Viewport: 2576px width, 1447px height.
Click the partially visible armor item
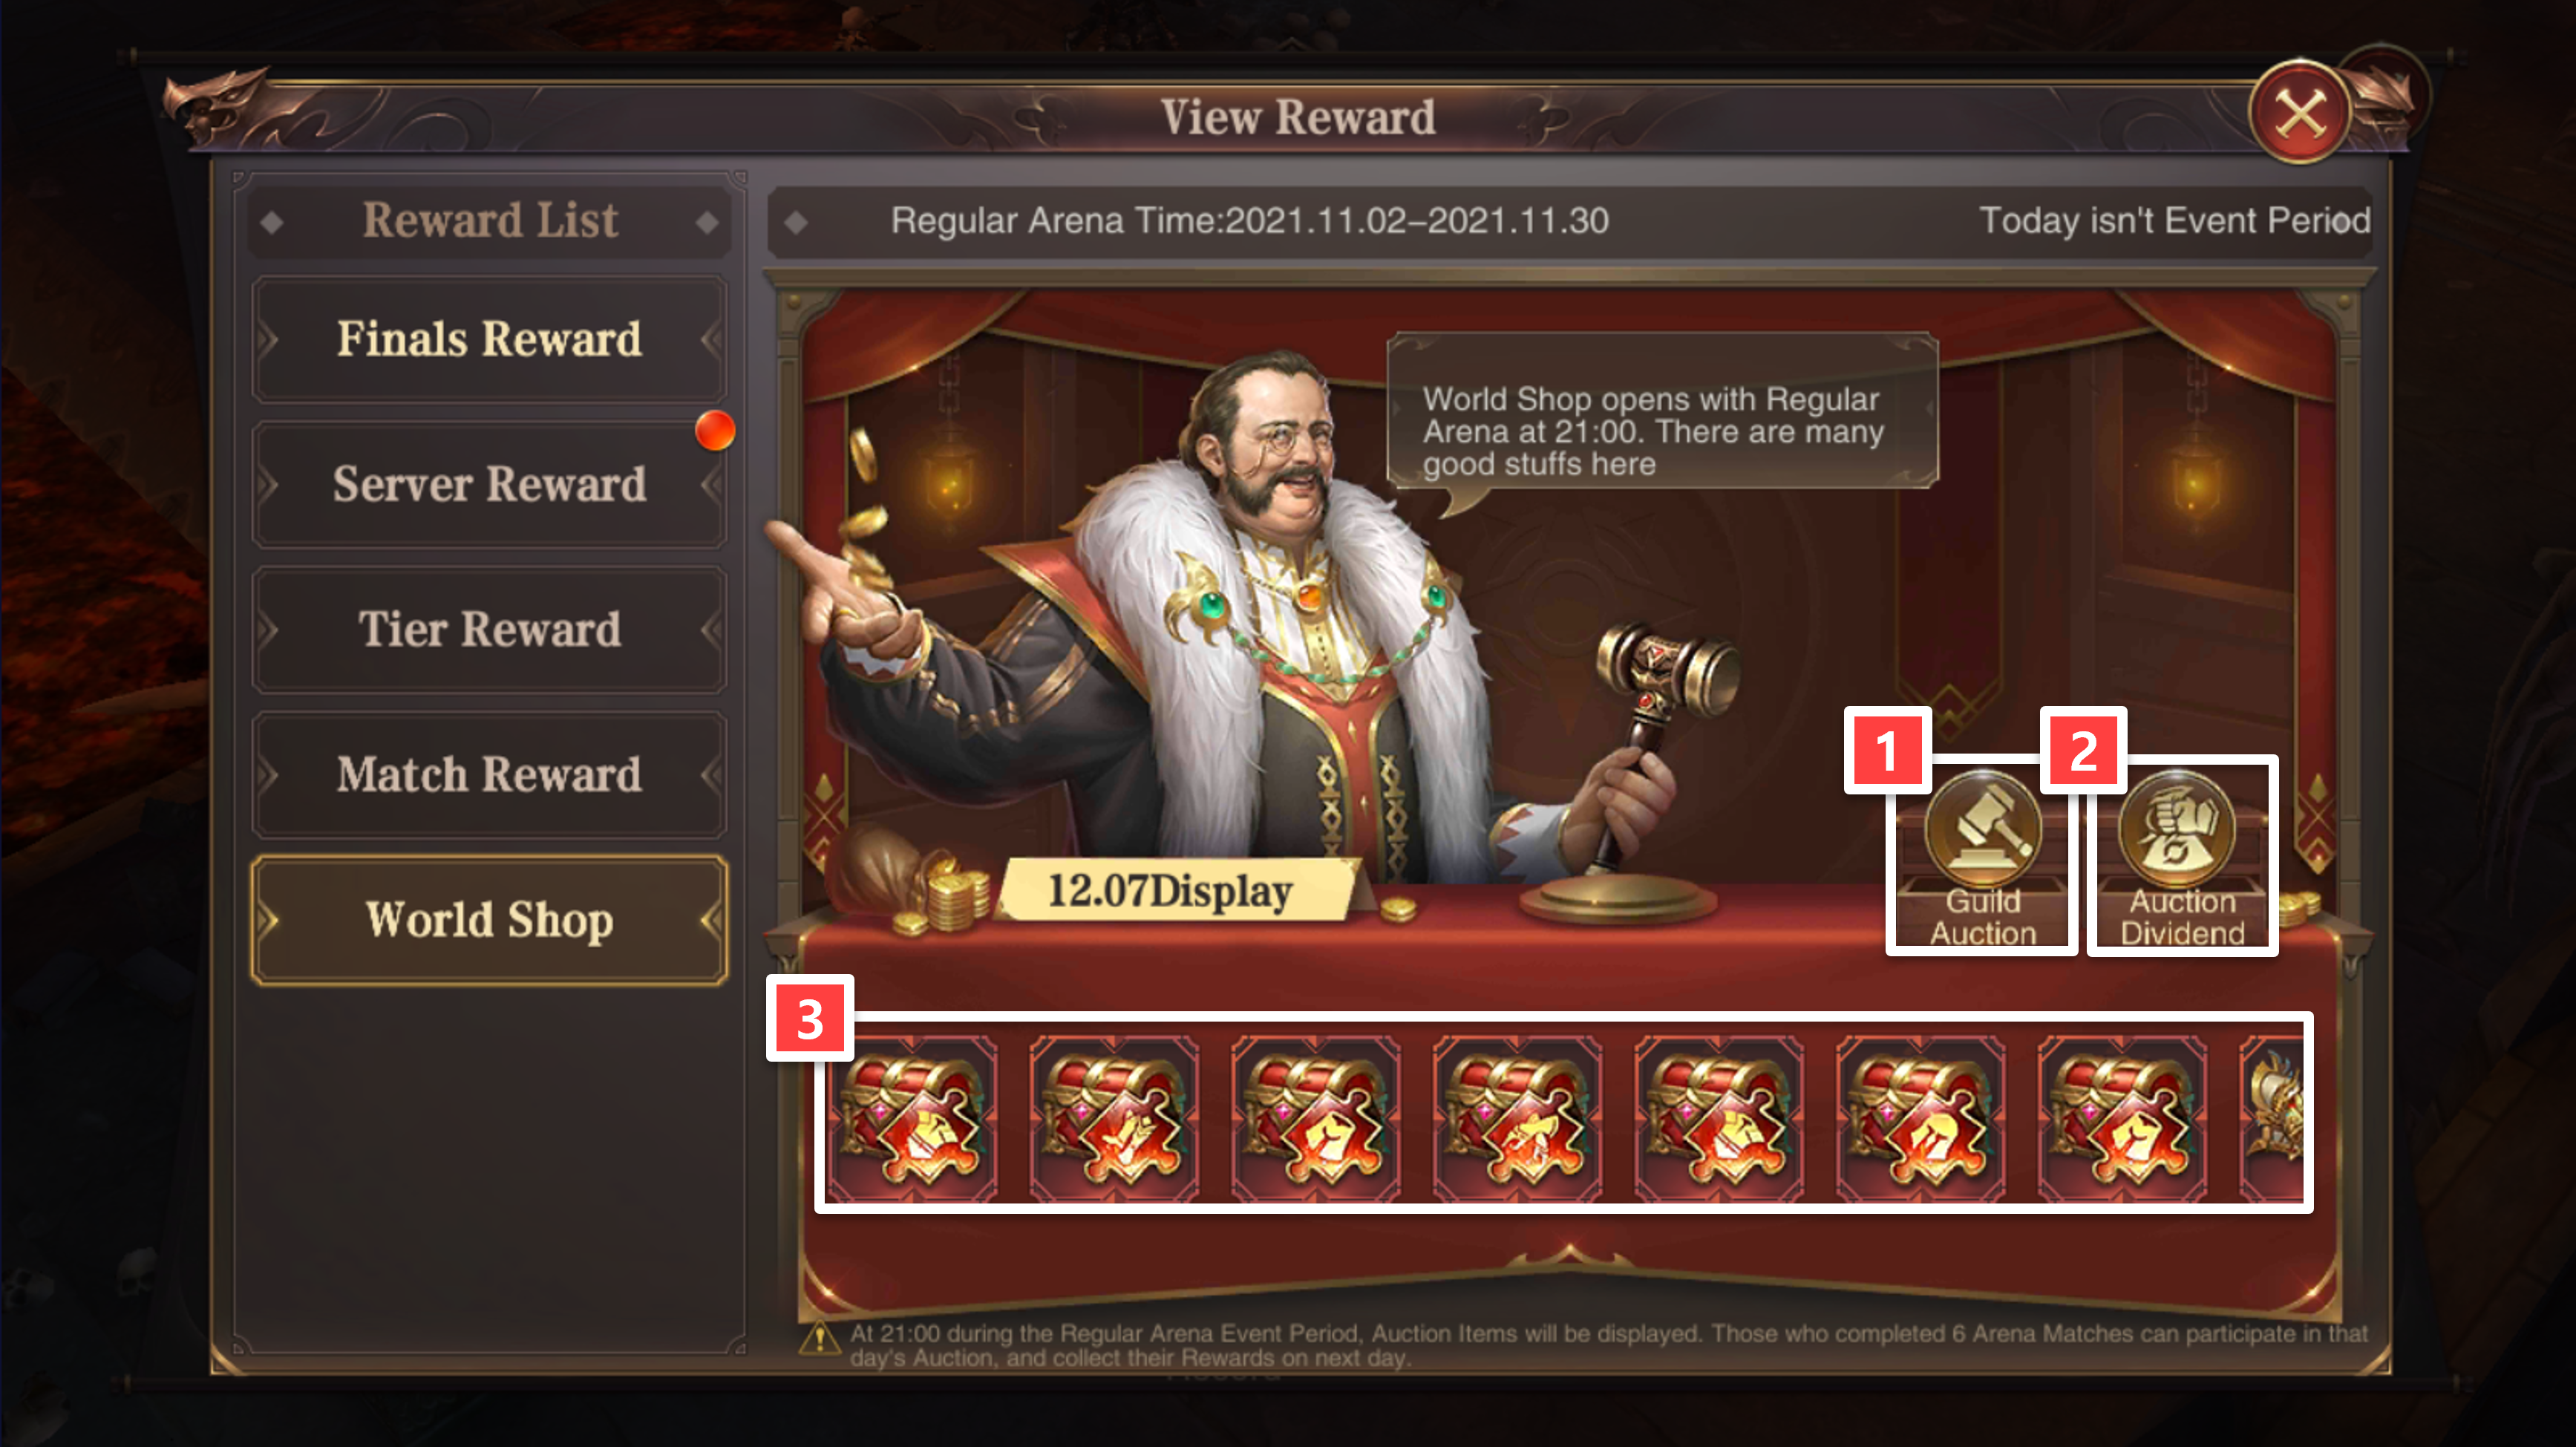[2272, 1118]
